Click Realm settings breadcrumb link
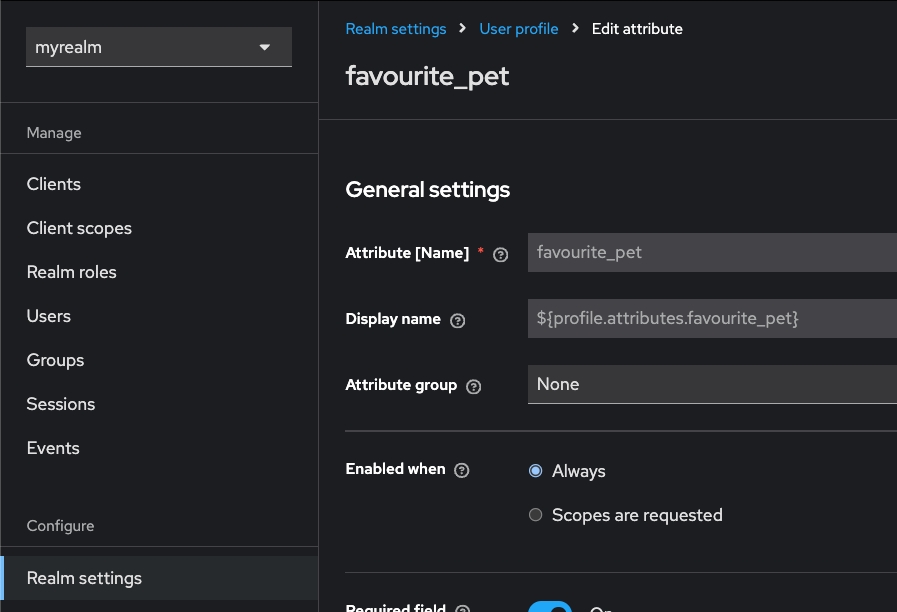 [x=395, y=29]
